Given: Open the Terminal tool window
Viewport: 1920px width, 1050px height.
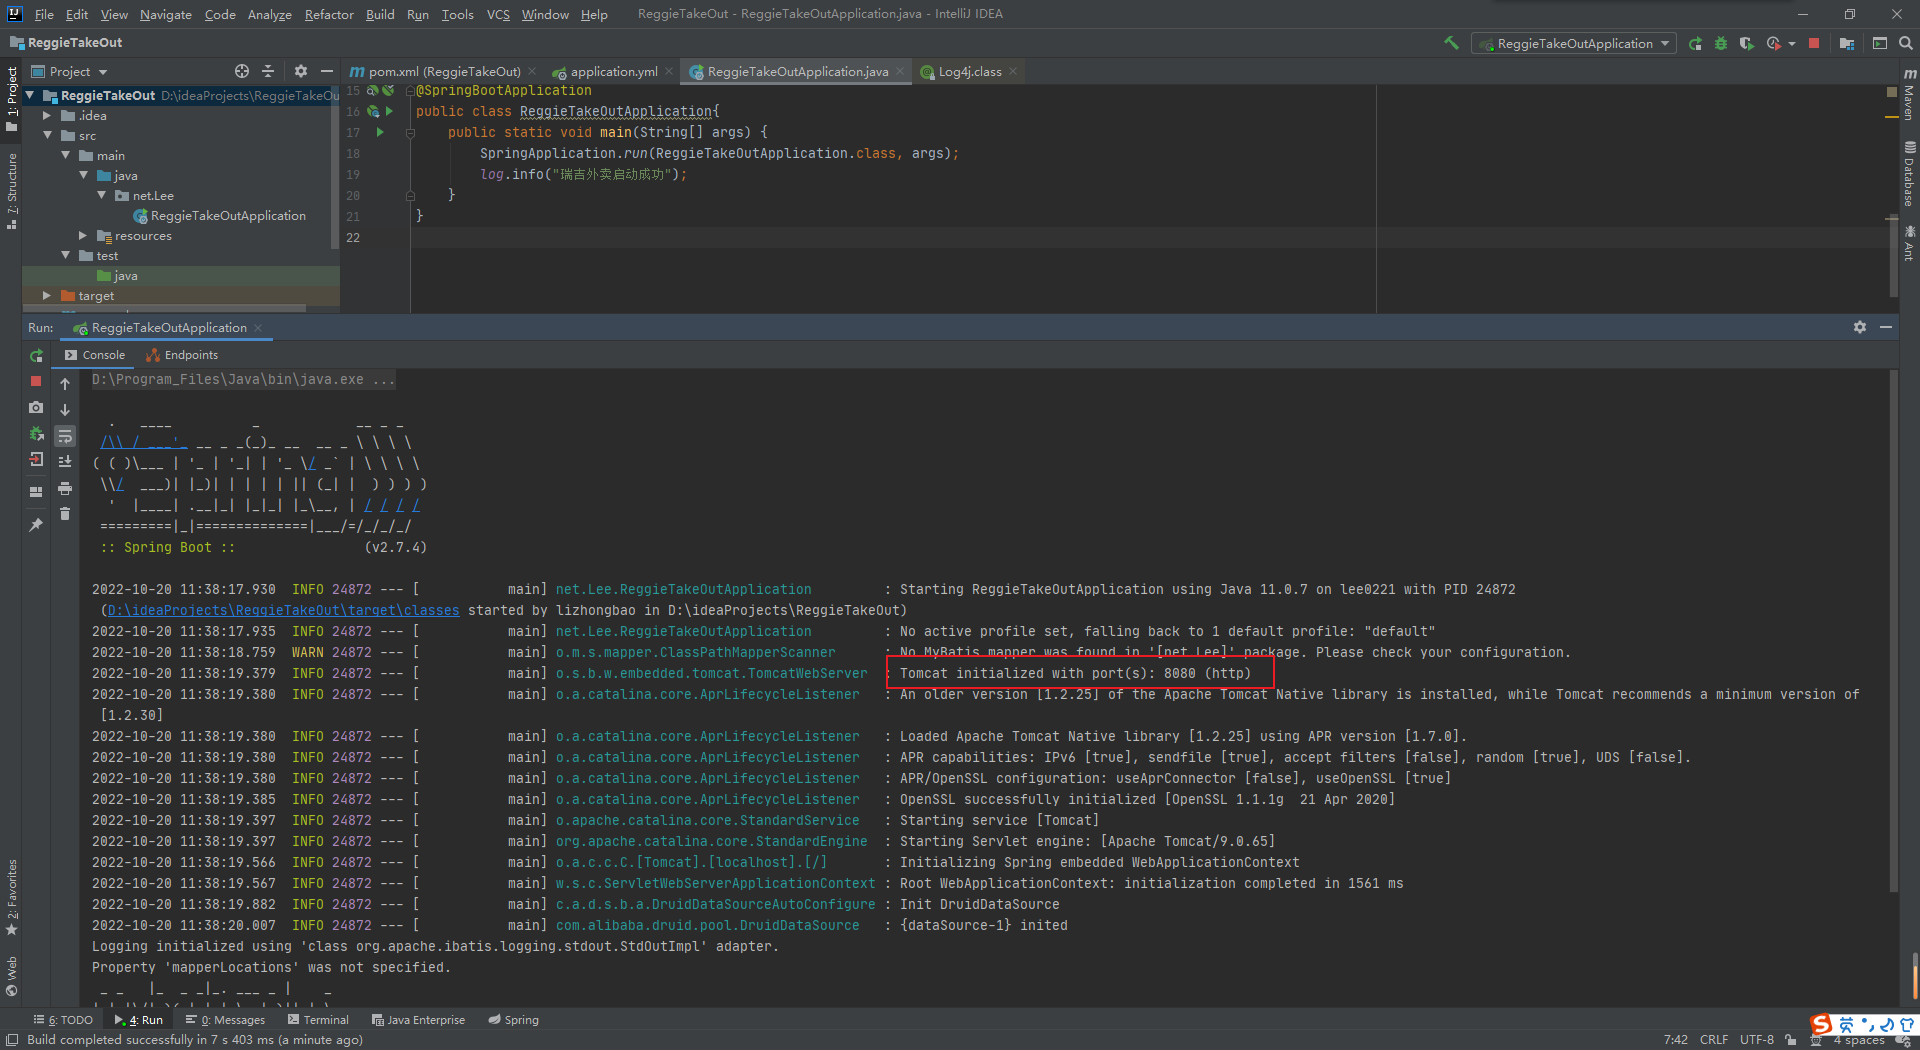Looking at the screenshot, I should 318,1020.
